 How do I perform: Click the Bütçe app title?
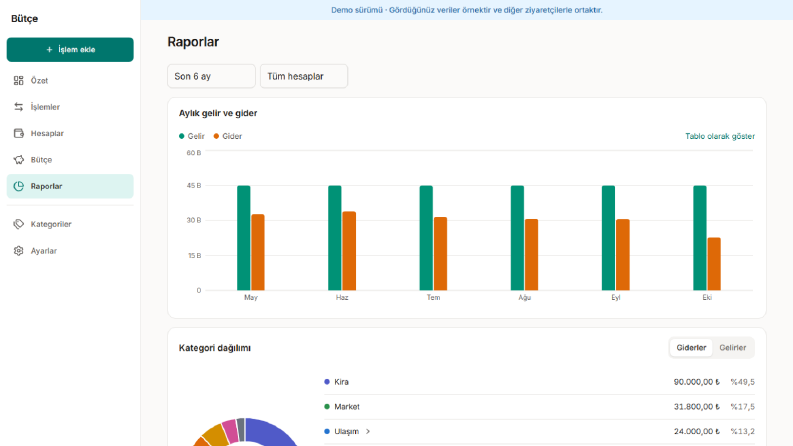(x=24, y=19)
